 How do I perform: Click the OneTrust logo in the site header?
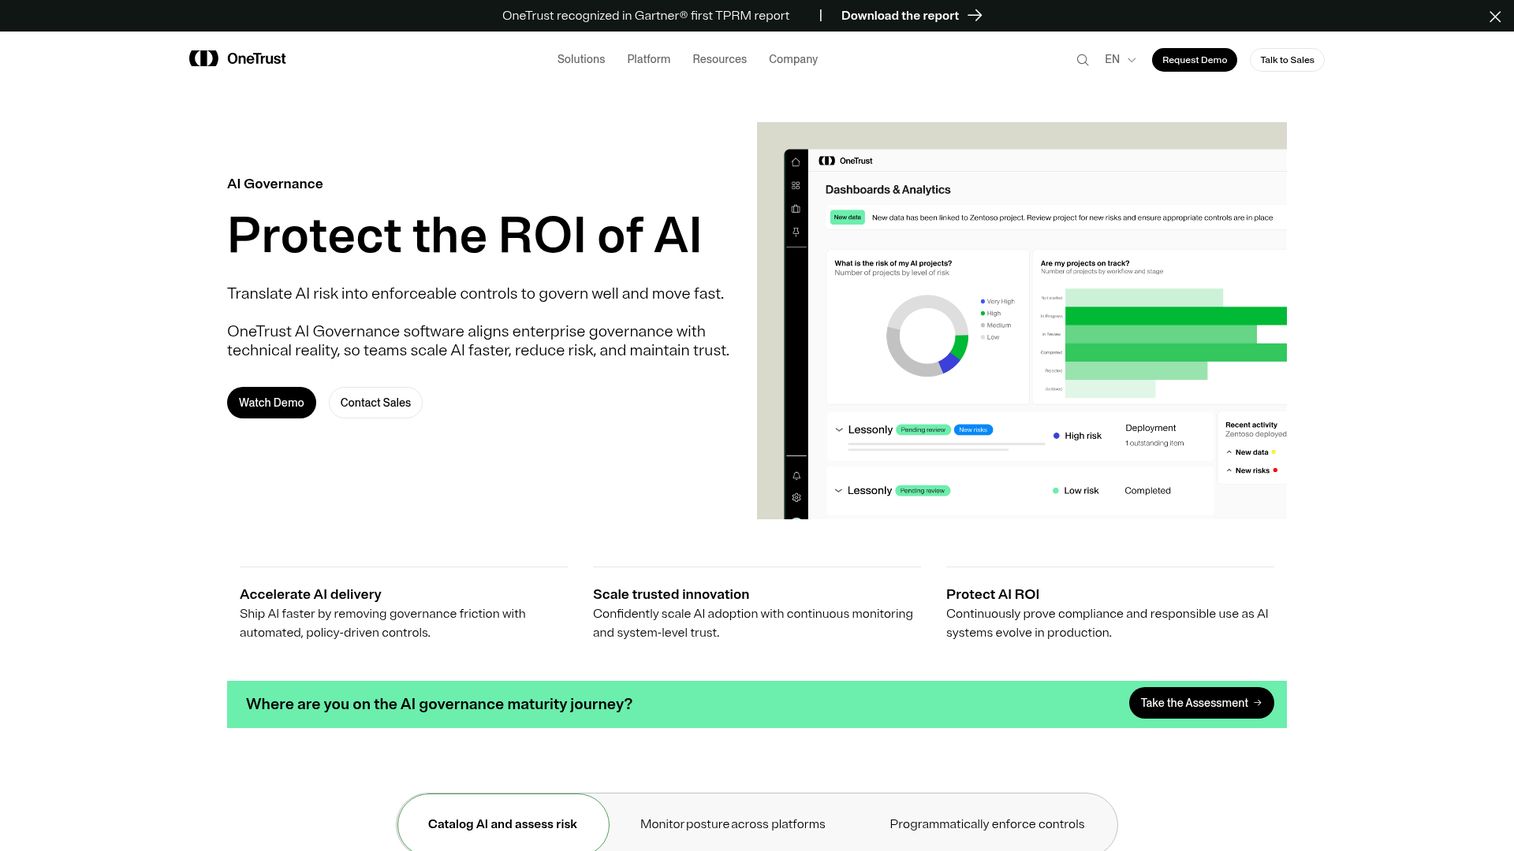coord(237,59)
